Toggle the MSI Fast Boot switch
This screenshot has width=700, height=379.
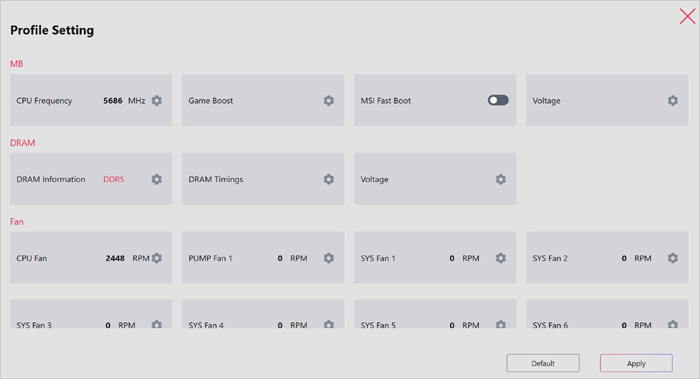498,100
